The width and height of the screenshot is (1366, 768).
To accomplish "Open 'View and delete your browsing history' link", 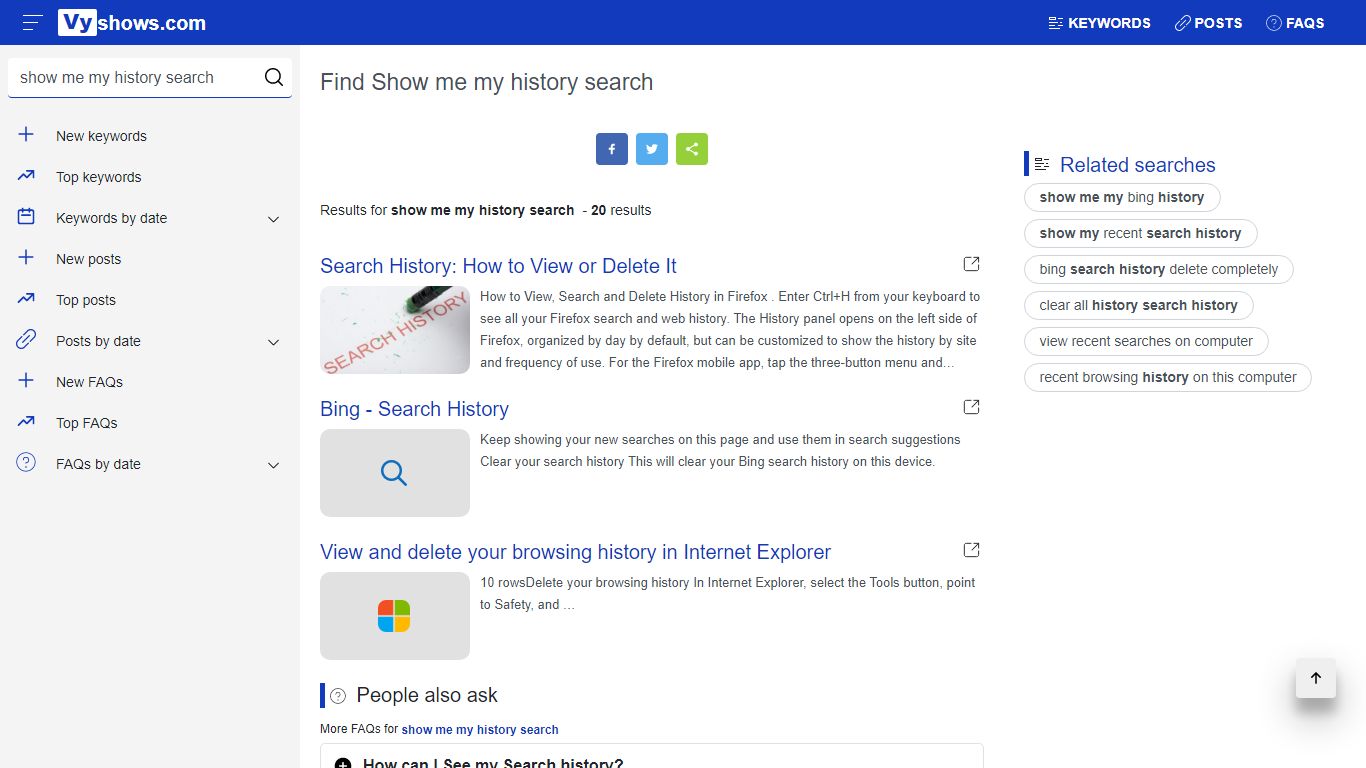I will click(575, 552).
